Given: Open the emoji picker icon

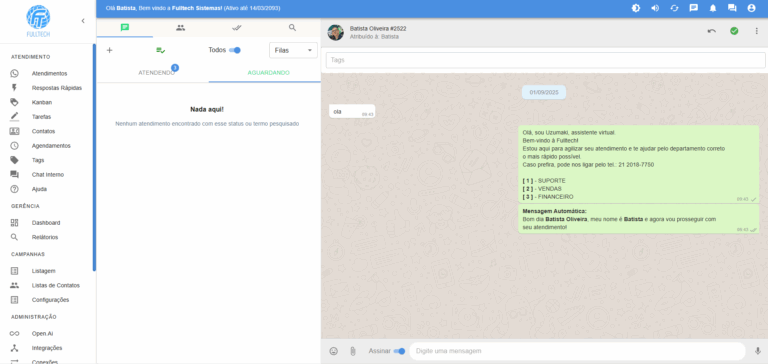Looking at the screenshot, I should (x=334, y=351).
